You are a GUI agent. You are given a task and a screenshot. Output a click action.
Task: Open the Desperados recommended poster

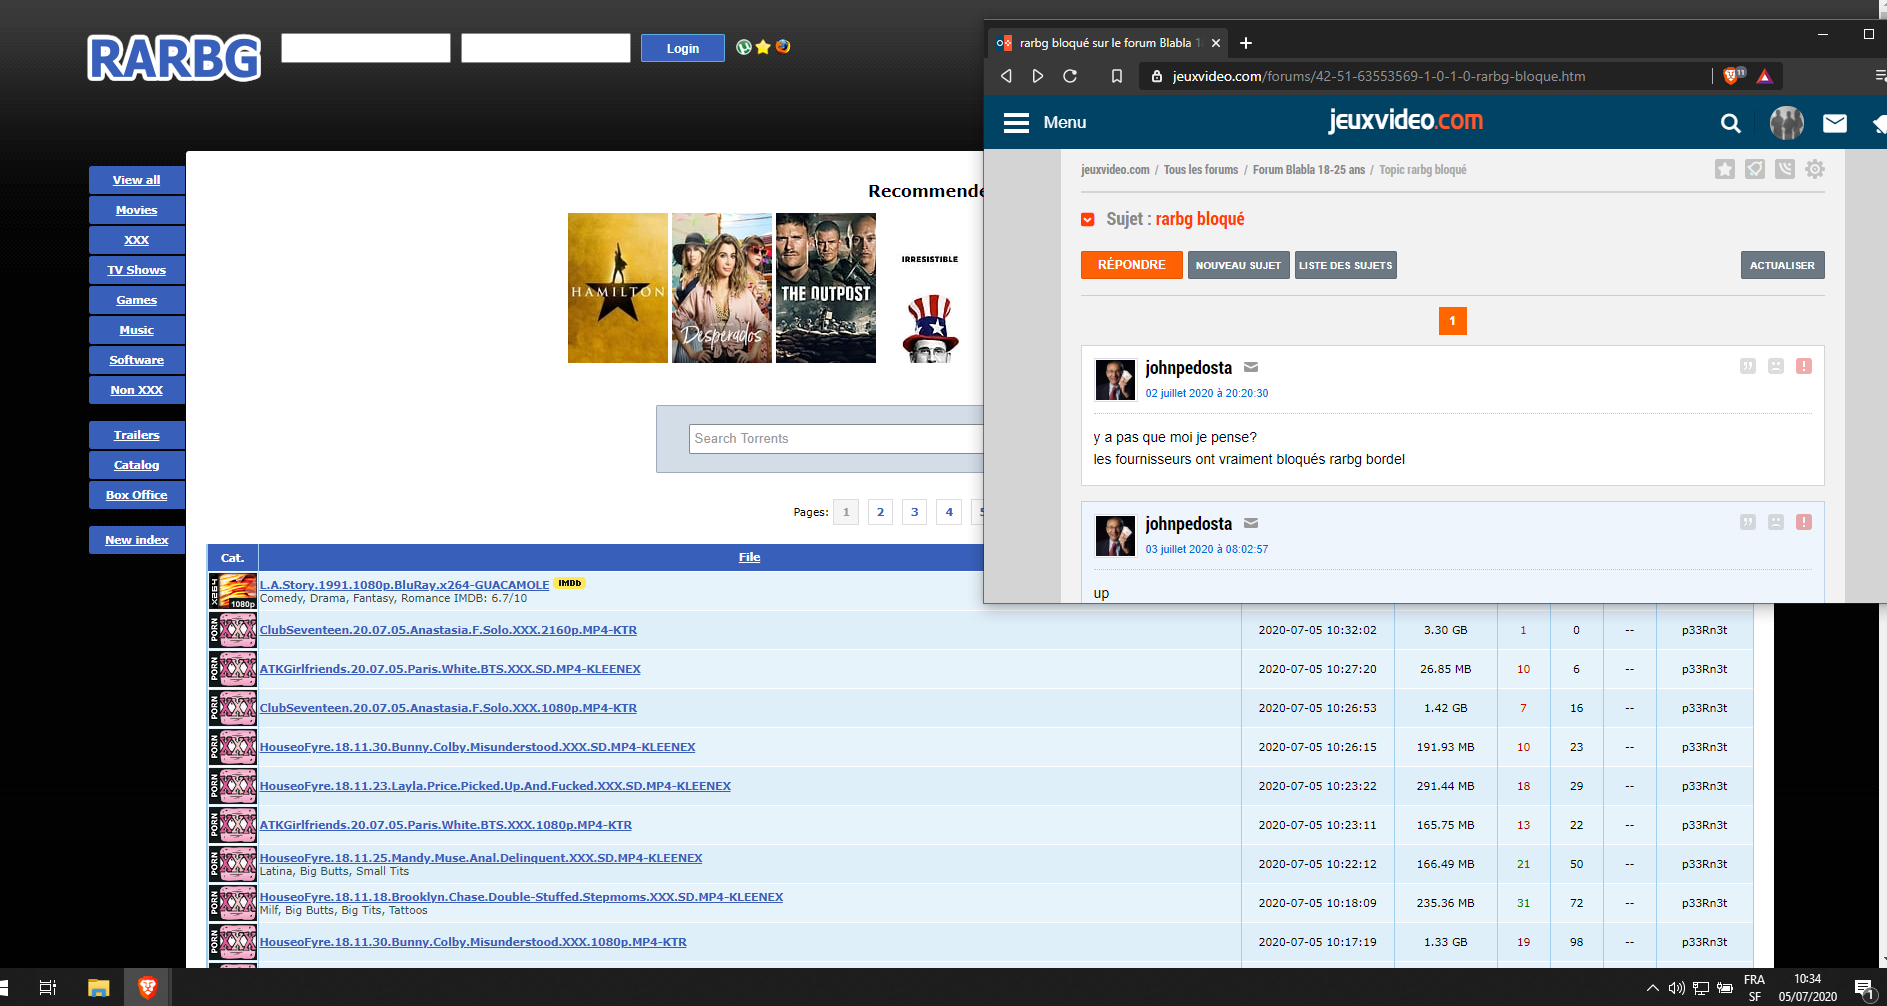click(722, 288)
